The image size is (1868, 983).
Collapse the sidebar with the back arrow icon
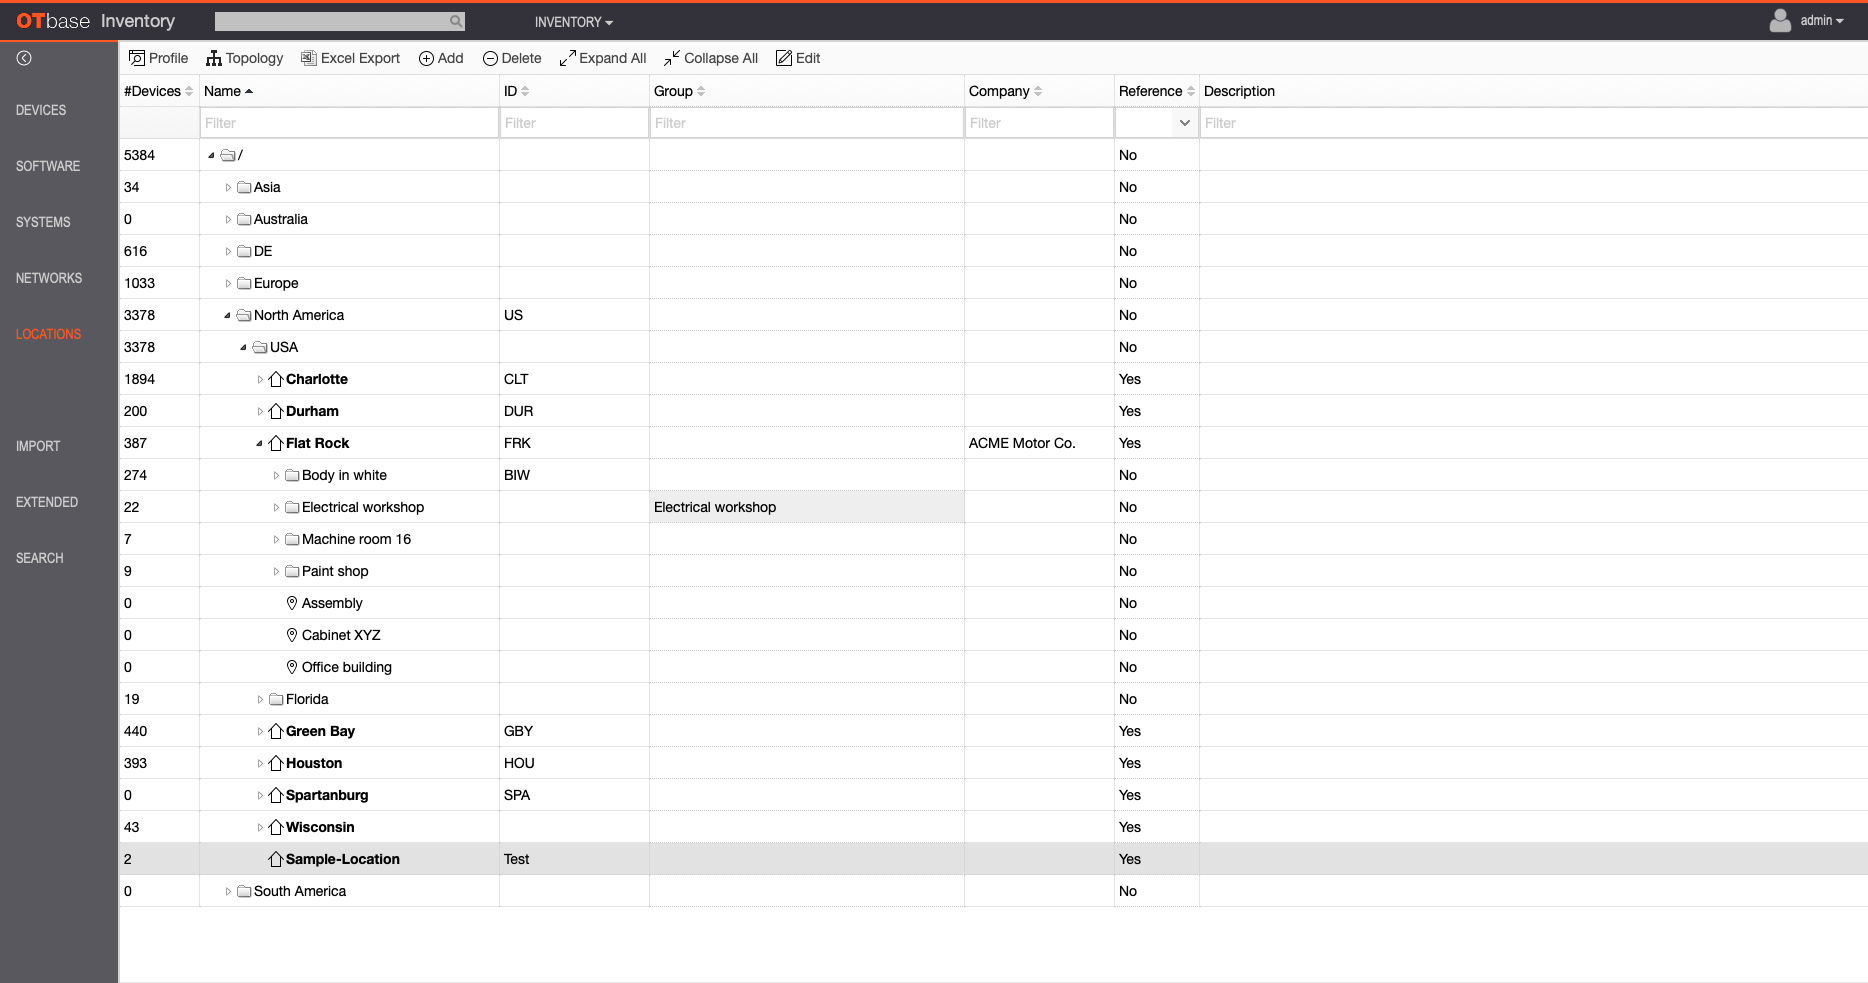pos(24,58)
